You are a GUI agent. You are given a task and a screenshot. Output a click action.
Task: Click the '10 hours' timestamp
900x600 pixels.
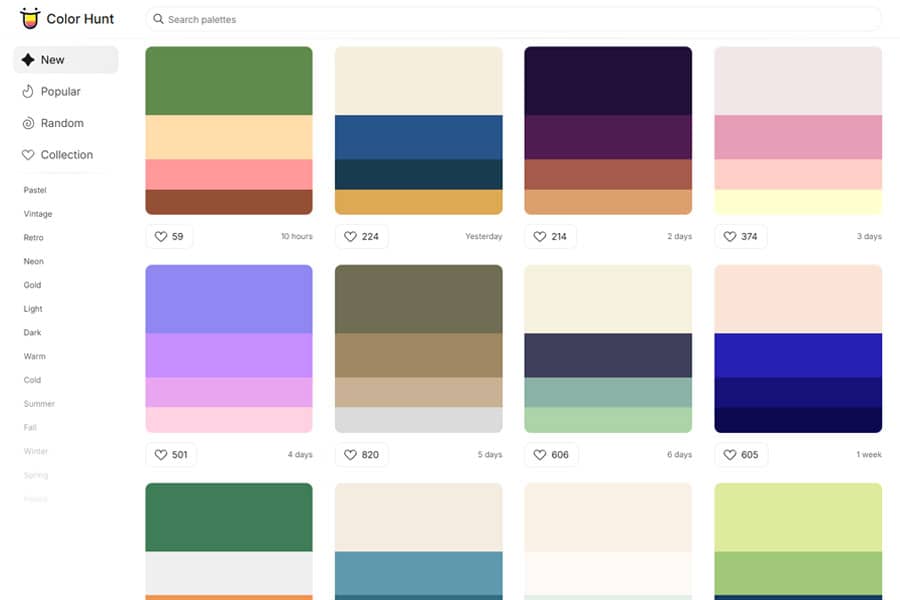(x=297, y=237)
